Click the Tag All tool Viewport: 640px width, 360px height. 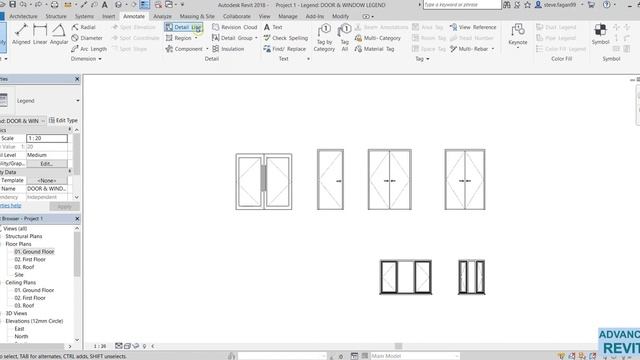[x=345, y=38]
